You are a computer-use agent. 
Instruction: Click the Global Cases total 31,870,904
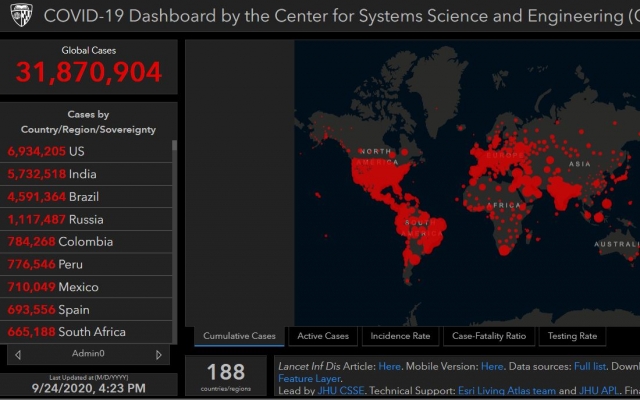click(89, 72)
